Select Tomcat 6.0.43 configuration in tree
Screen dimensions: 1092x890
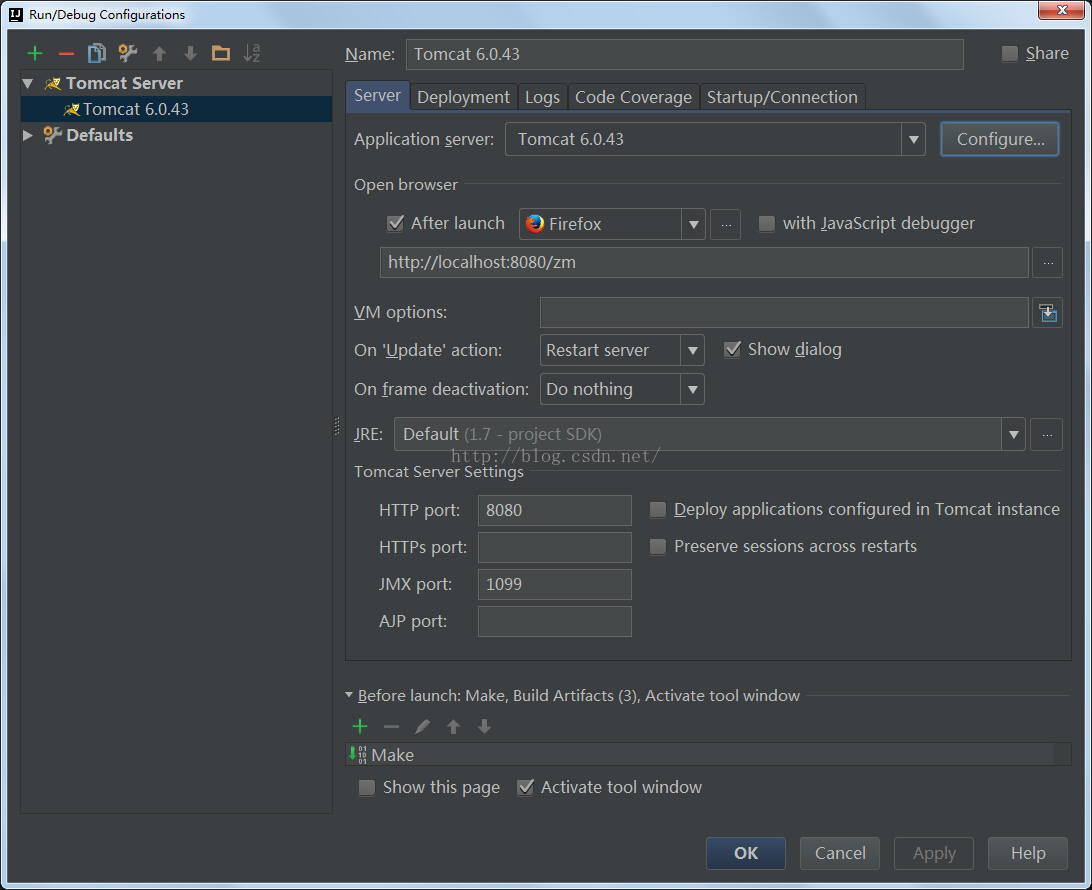tap(177, 109)
